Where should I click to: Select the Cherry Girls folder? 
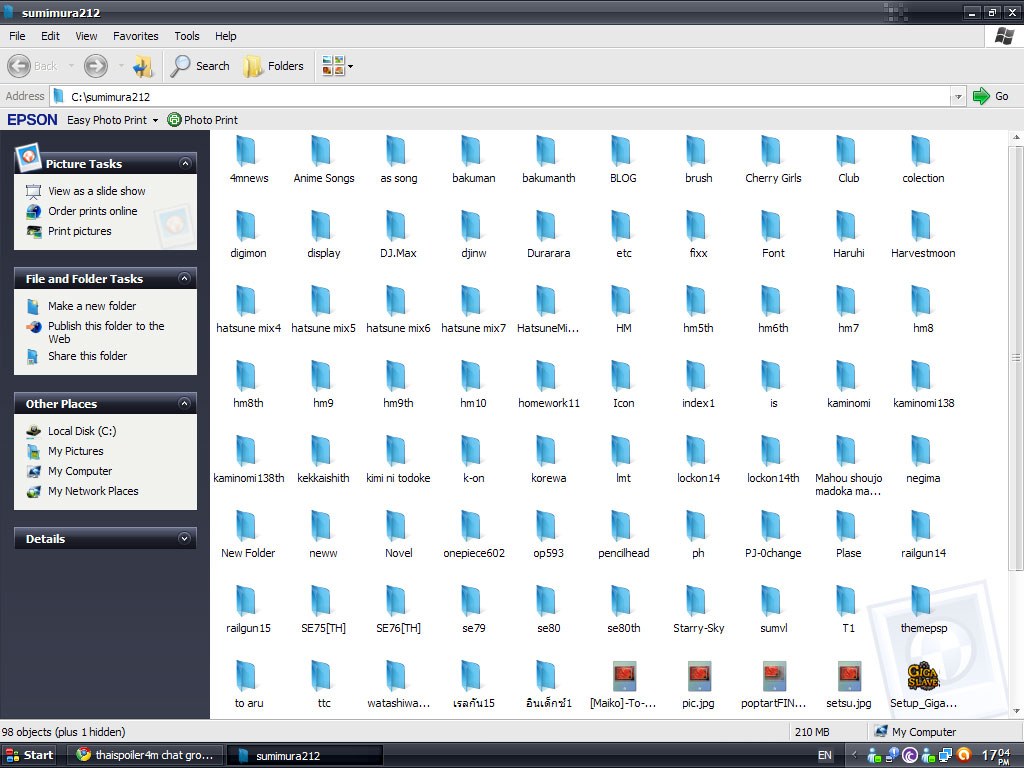[x=773, y=161]
